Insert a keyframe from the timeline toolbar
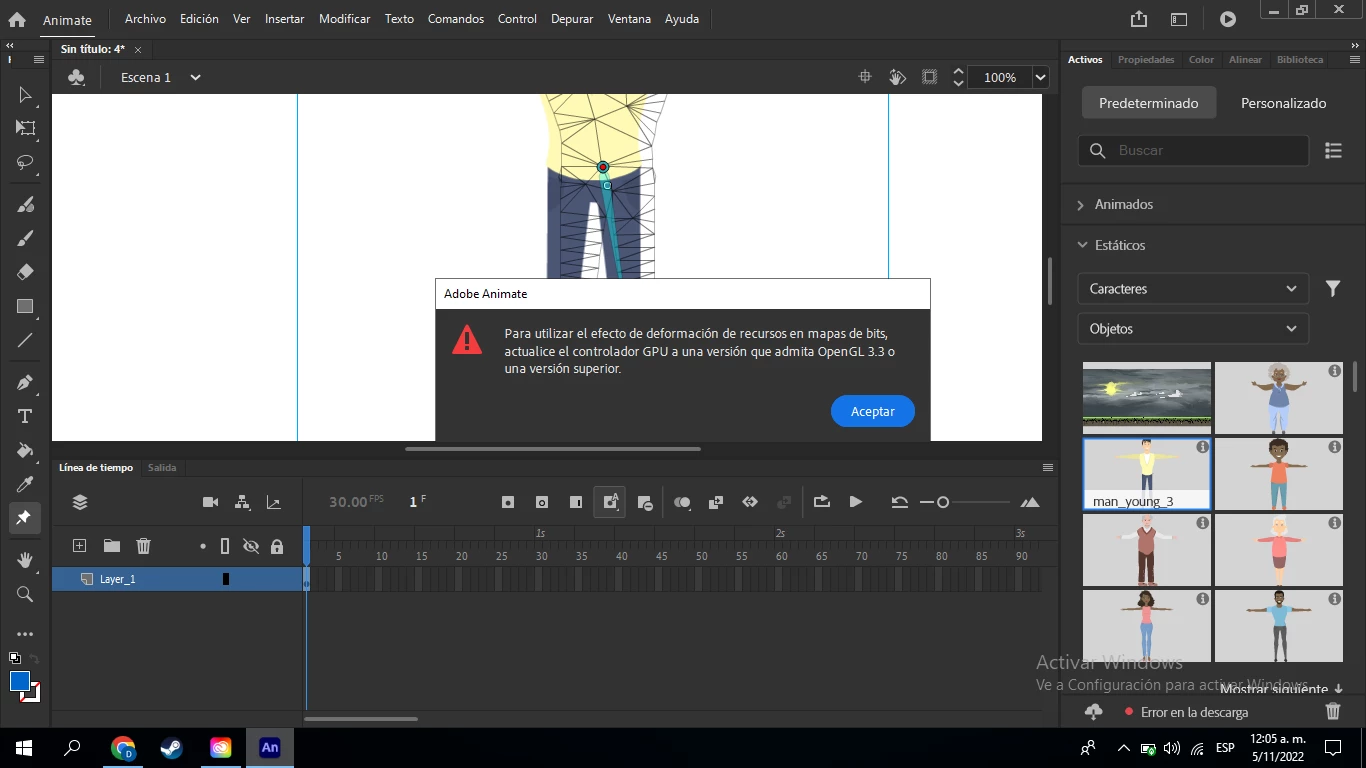This screenshot has width=1366, height=768. pos(508,502)
